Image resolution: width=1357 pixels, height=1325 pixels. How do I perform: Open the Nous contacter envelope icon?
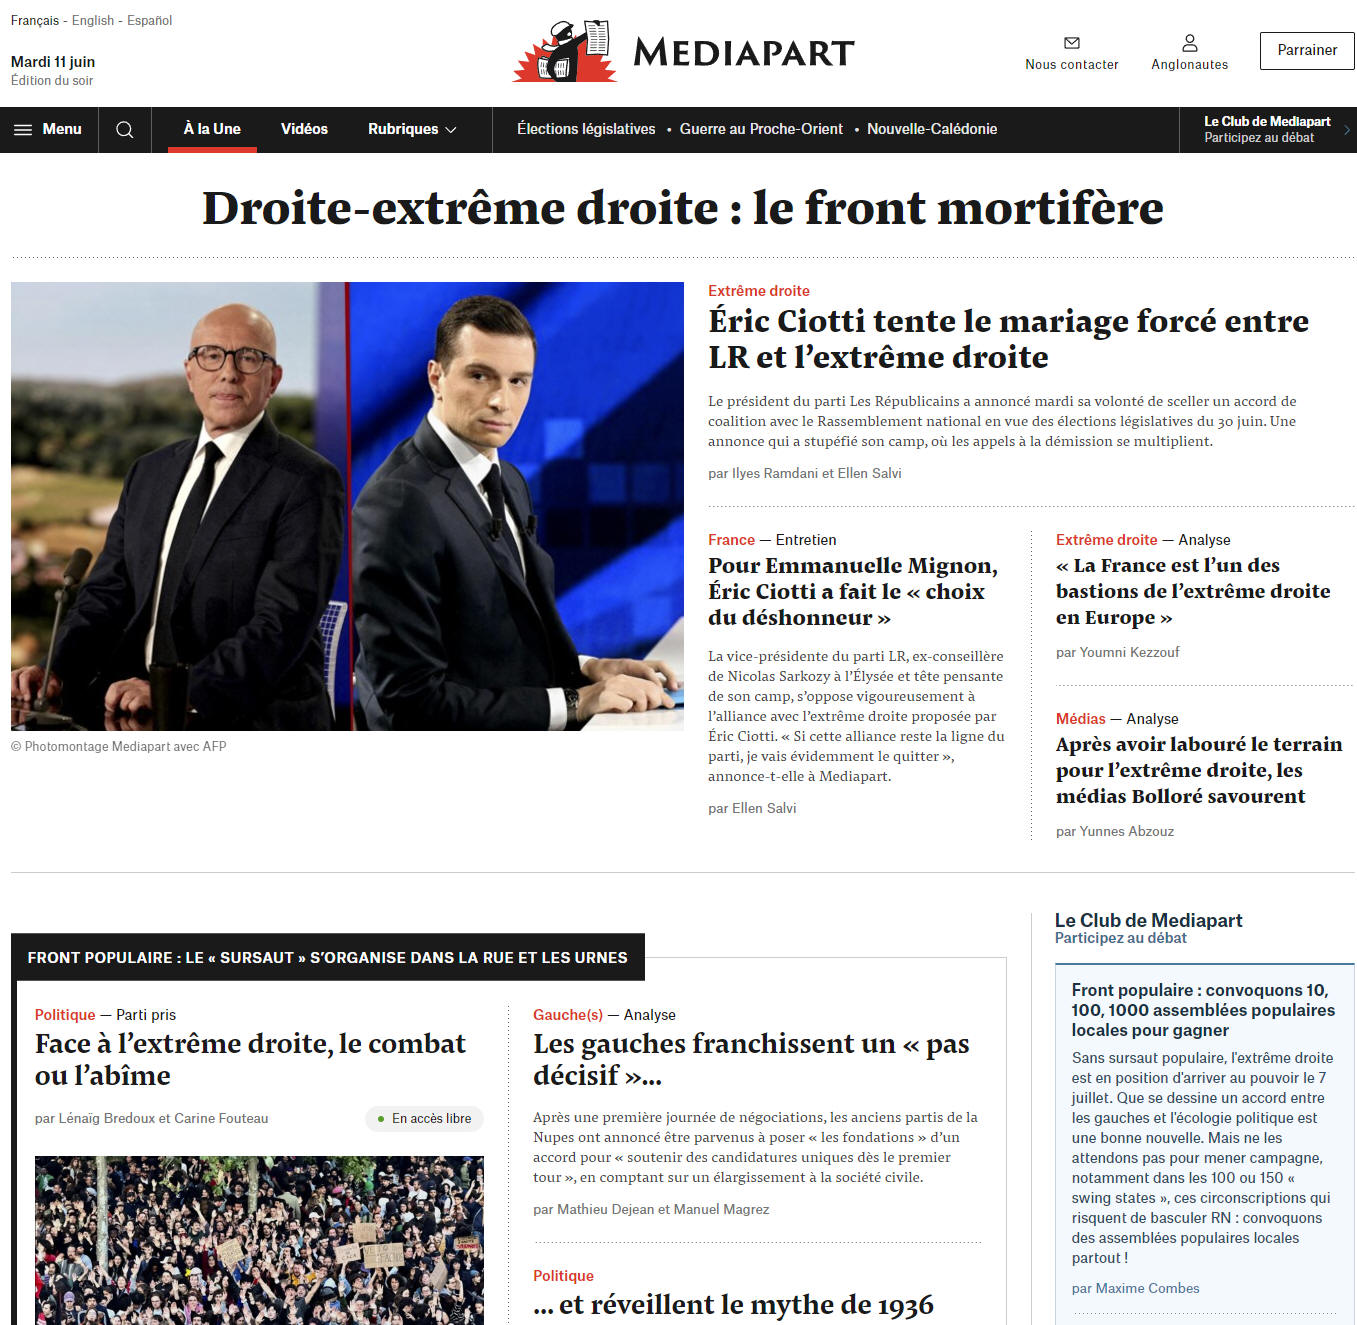pyautogui.click(x=1072, y=43)
